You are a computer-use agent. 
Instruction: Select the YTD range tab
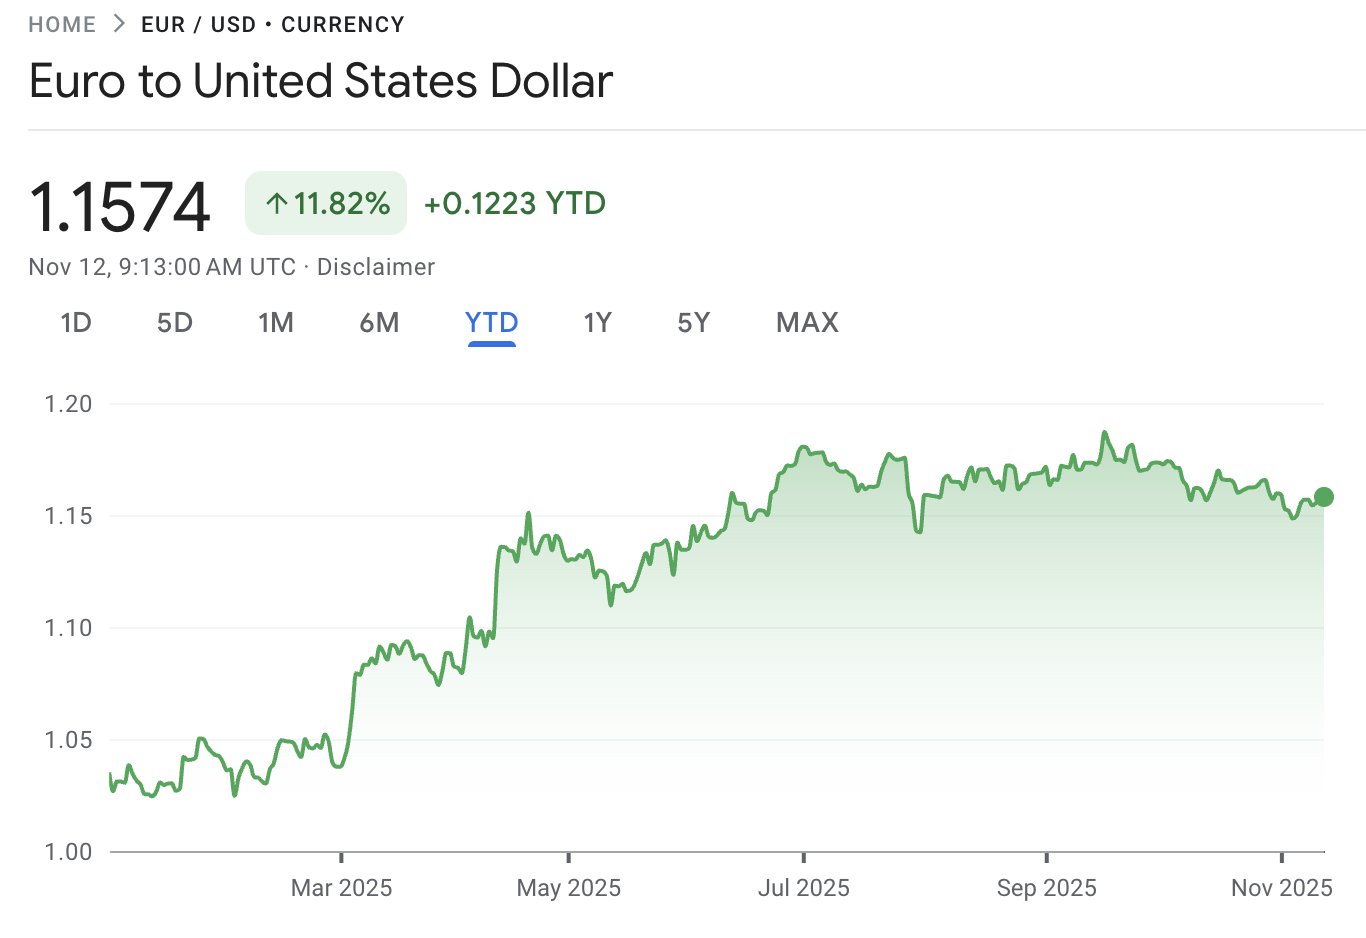point(491,323)
